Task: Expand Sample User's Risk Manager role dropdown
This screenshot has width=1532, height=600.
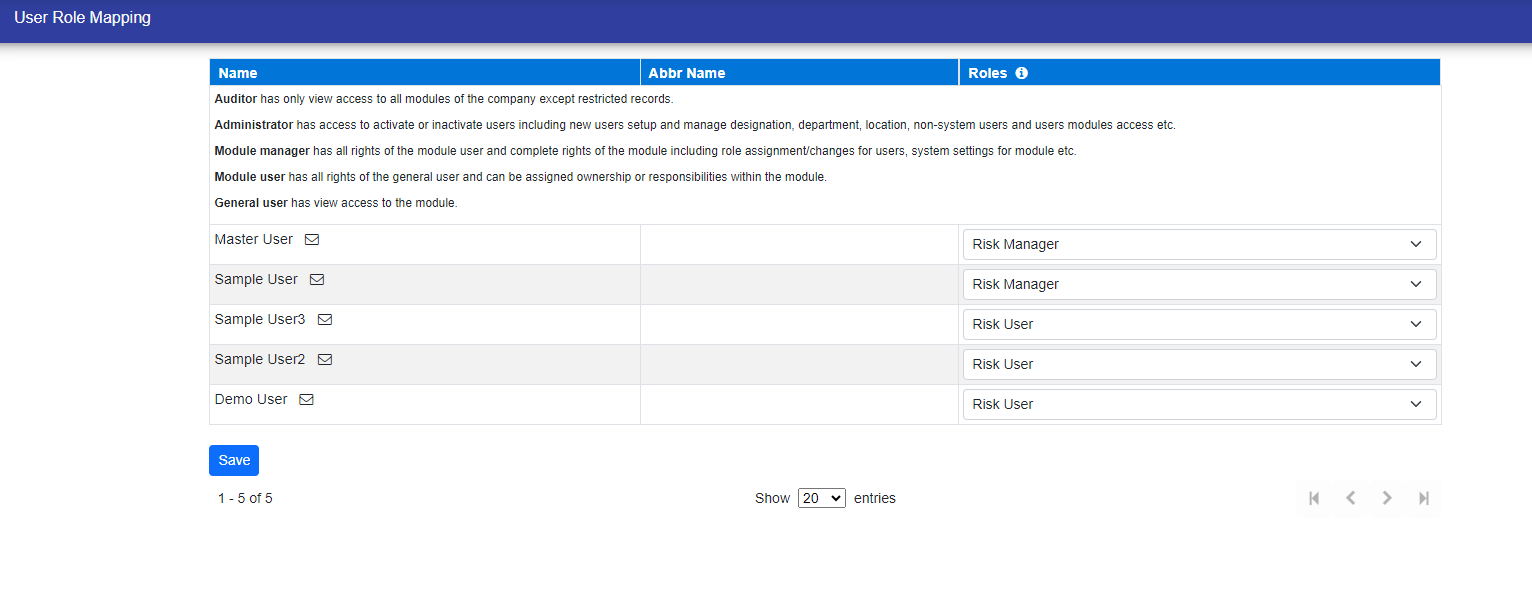Action: tap(1198, 284)
